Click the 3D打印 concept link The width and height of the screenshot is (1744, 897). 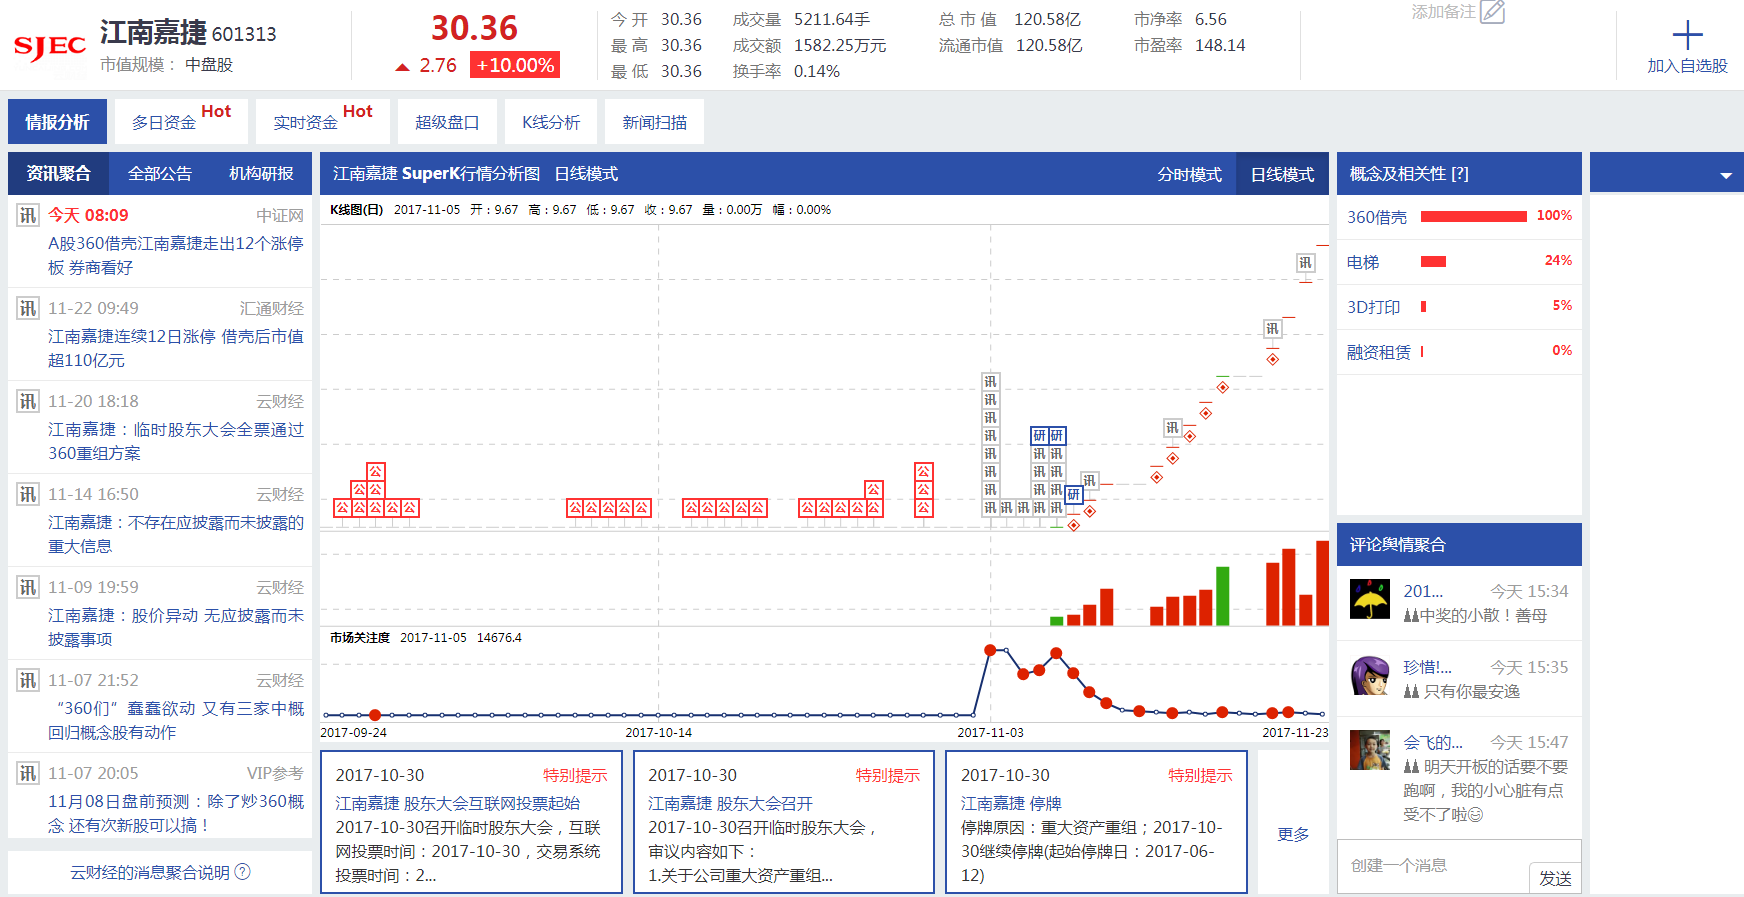1373,307
